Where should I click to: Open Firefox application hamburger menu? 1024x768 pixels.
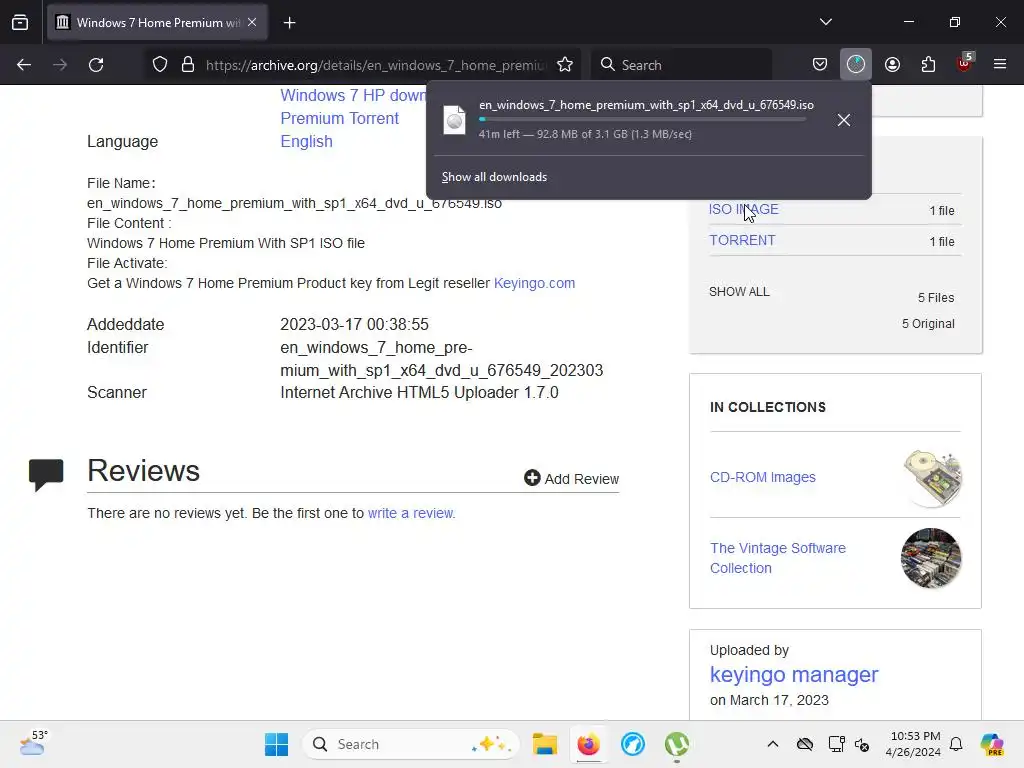(1000, 64)
